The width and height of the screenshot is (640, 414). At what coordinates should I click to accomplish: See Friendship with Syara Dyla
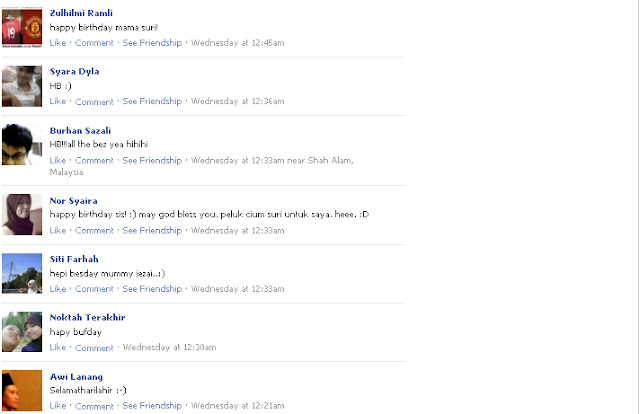[x=152, y=101]
